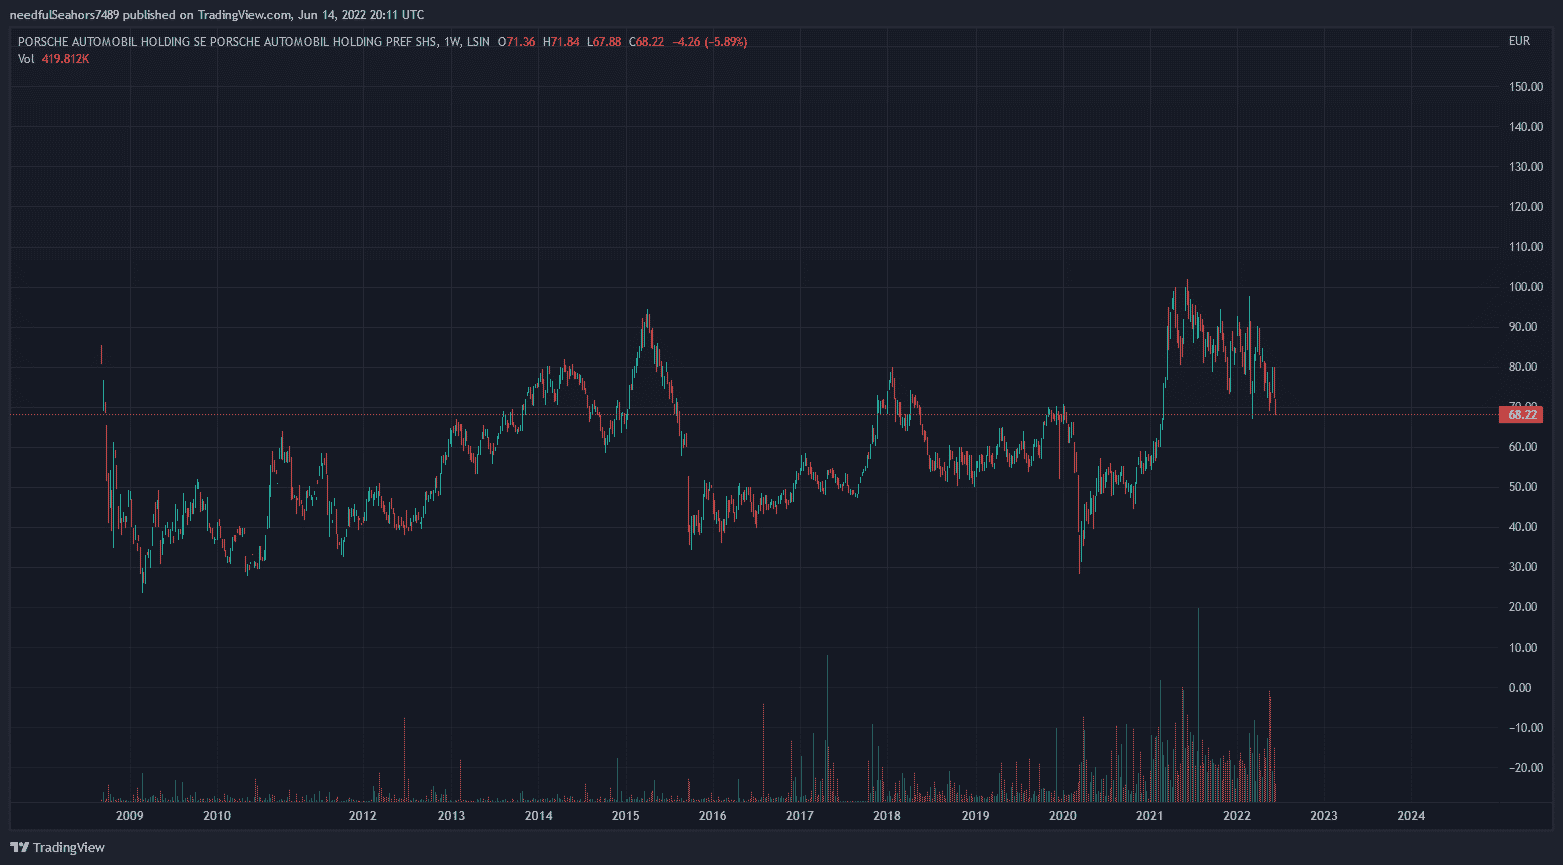
Task: Click the Vol 419.812K volume legend
Action: pos(54,59)
